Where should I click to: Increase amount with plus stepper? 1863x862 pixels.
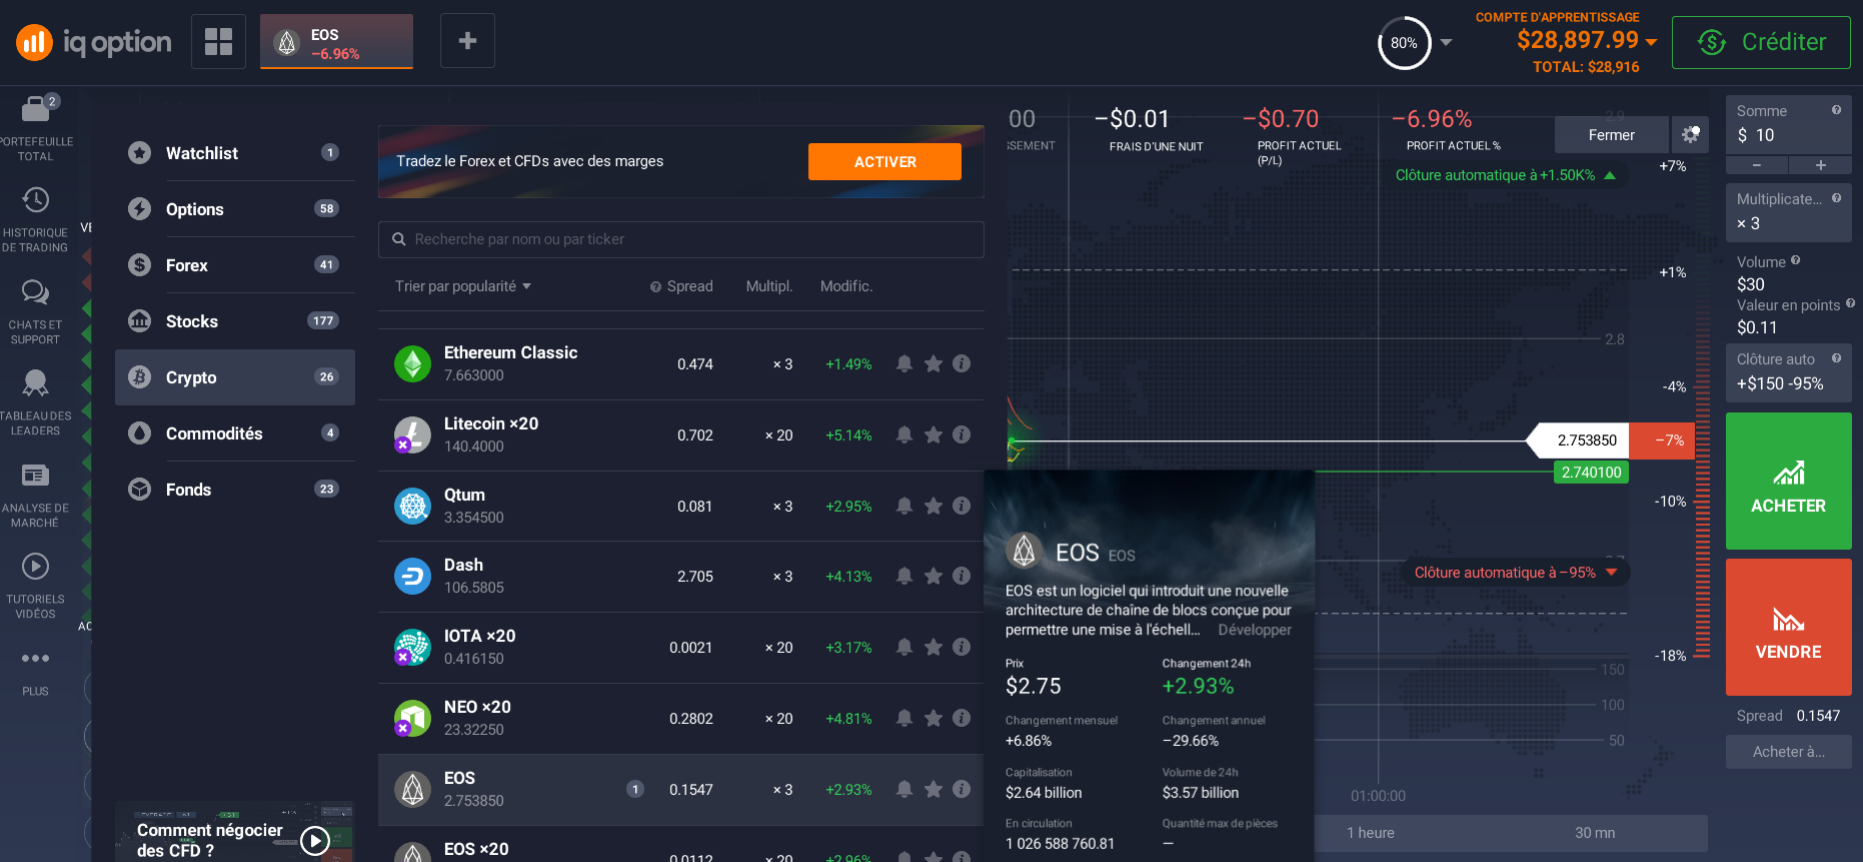(1820, 165)
